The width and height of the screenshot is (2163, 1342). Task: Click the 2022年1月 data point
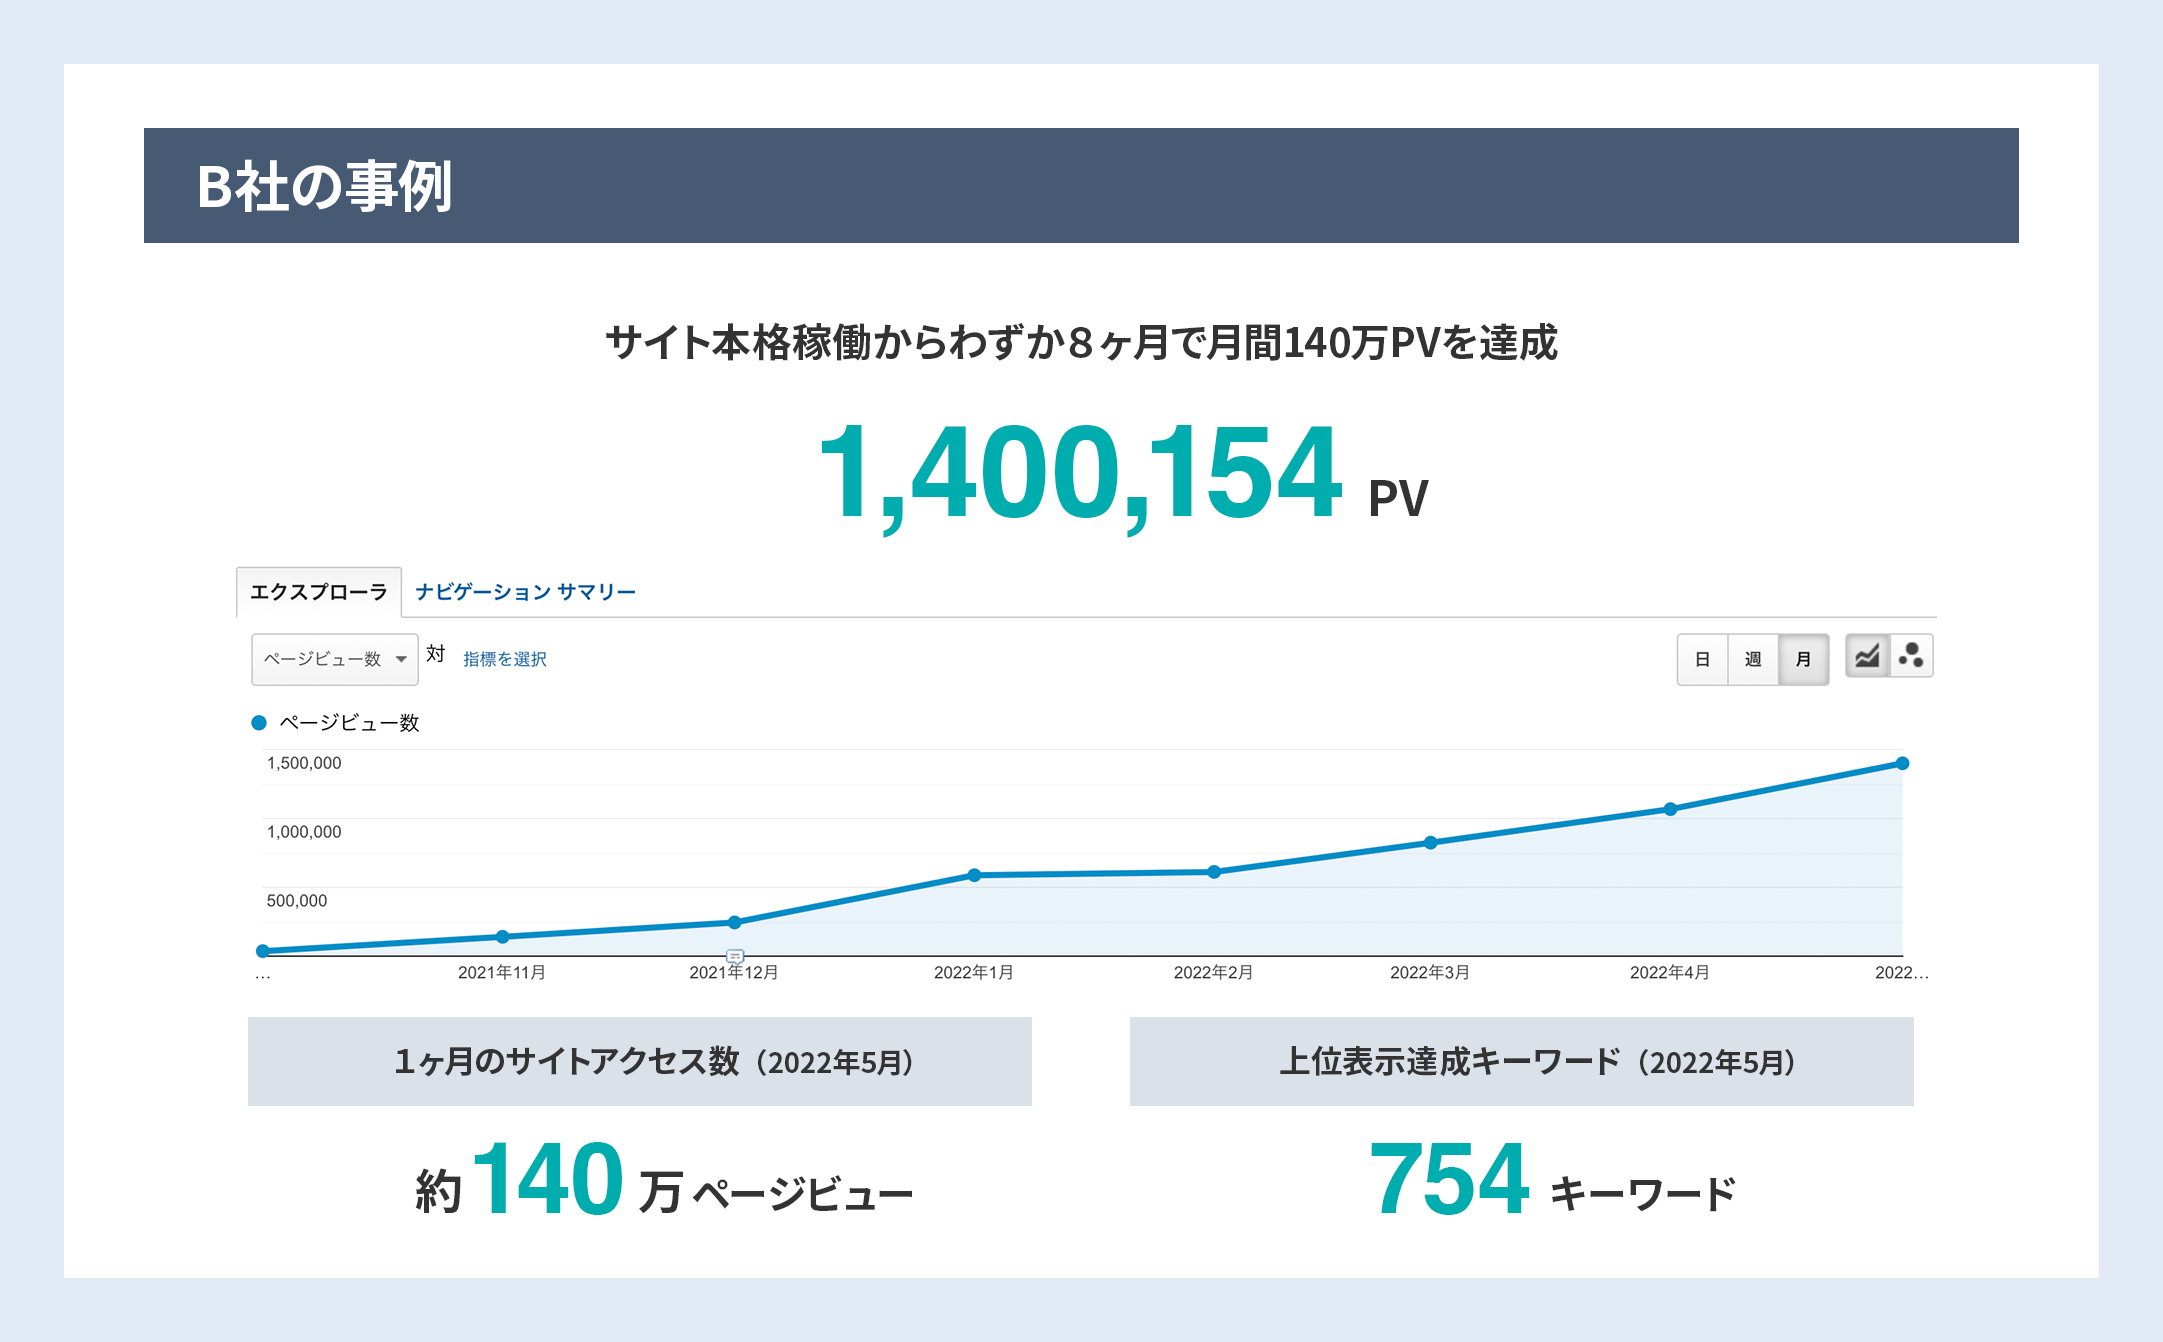(x=974, y=875)
